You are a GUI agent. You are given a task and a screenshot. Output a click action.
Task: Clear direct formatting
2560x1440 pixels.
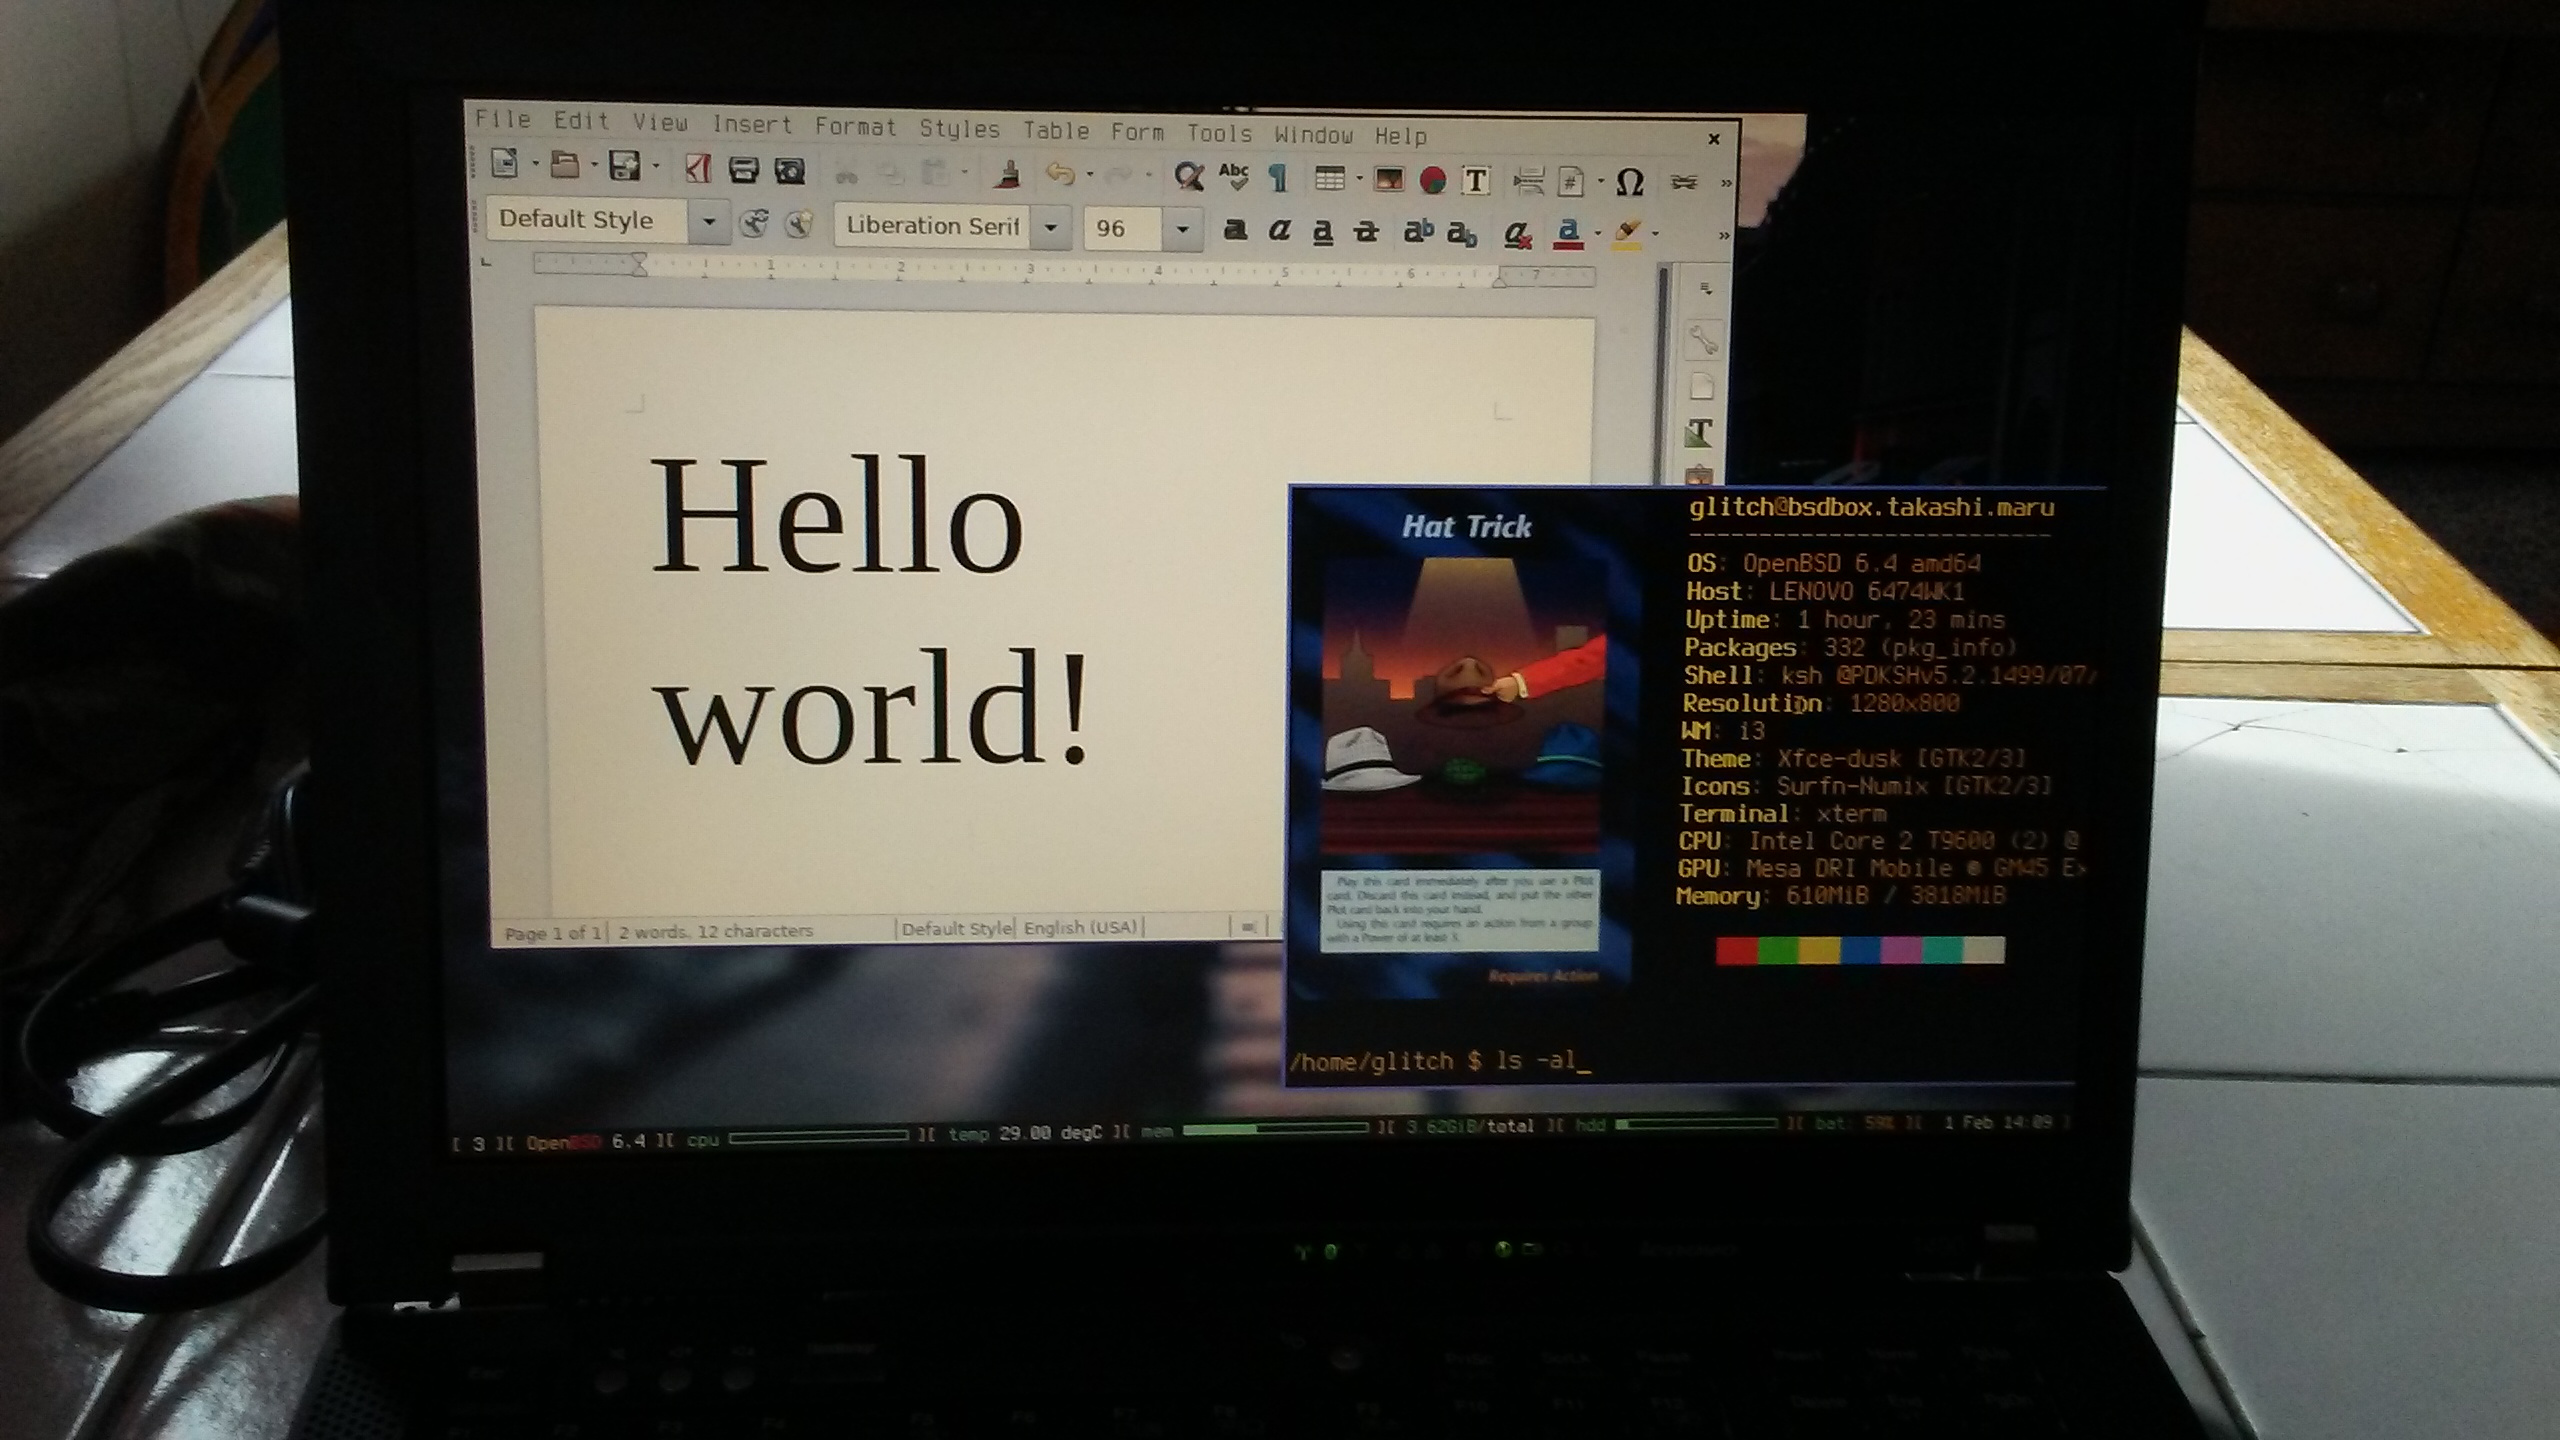[1518, 234]
